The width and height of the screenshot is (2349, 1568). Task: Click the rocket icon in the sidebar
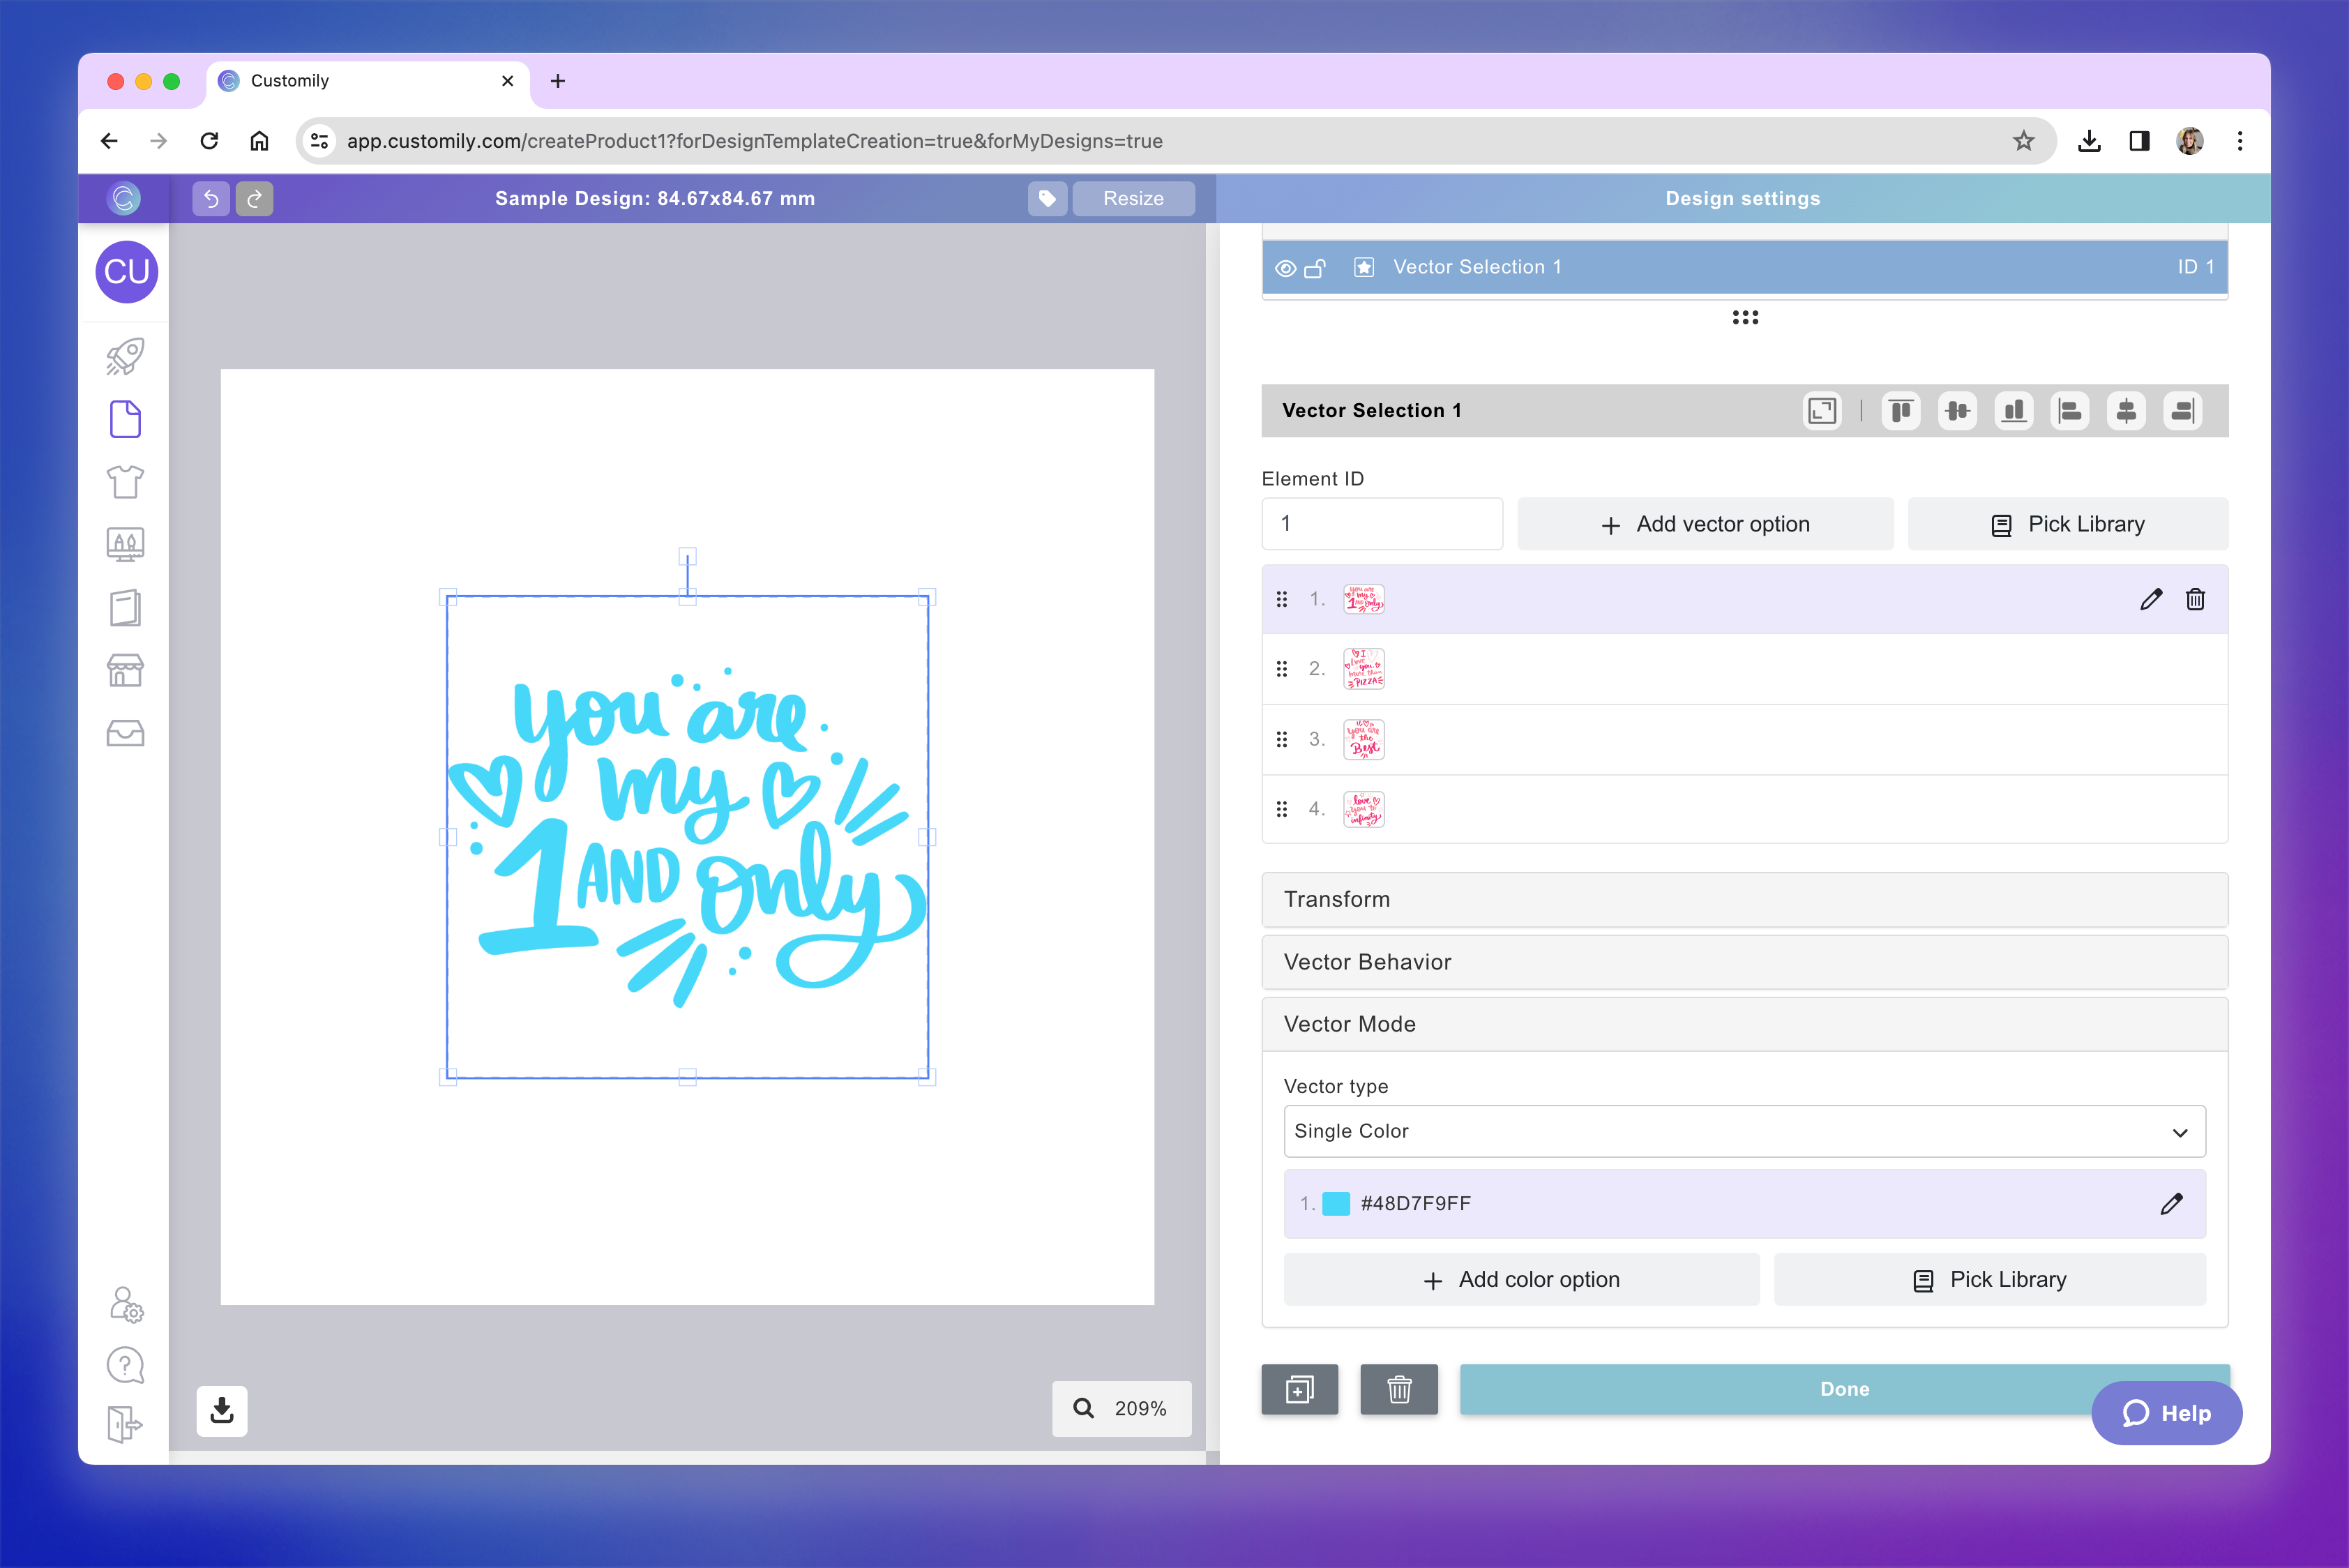(125, 356)
